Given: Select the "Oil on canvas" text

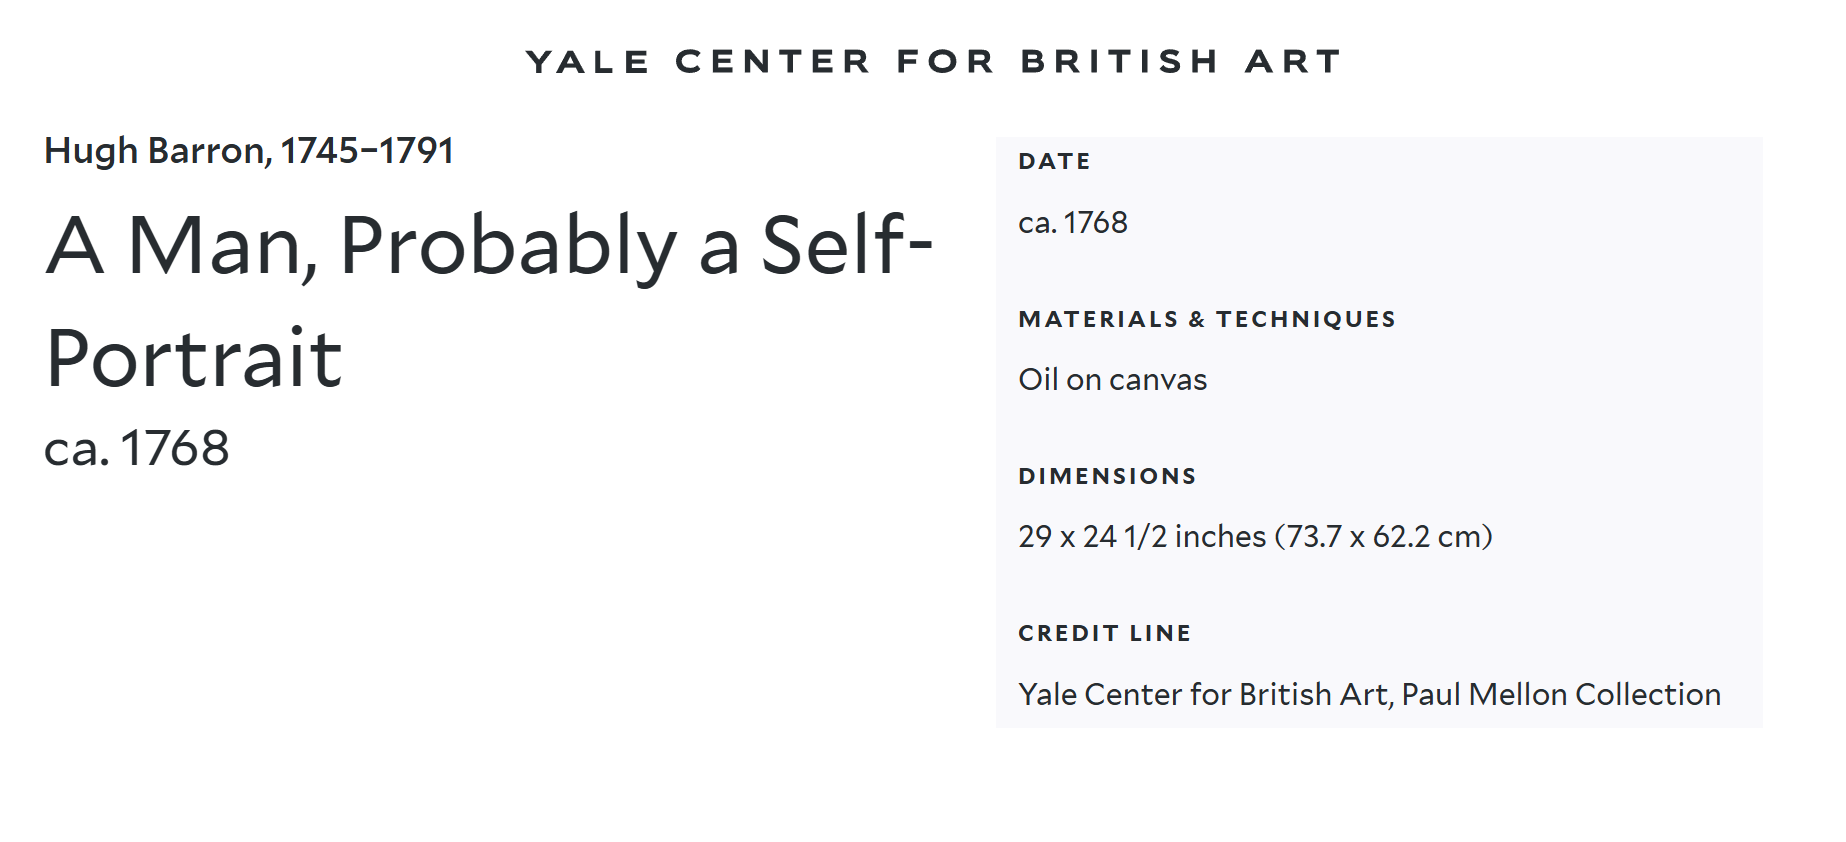Looking at the screenshot, I should [1112, 380].
